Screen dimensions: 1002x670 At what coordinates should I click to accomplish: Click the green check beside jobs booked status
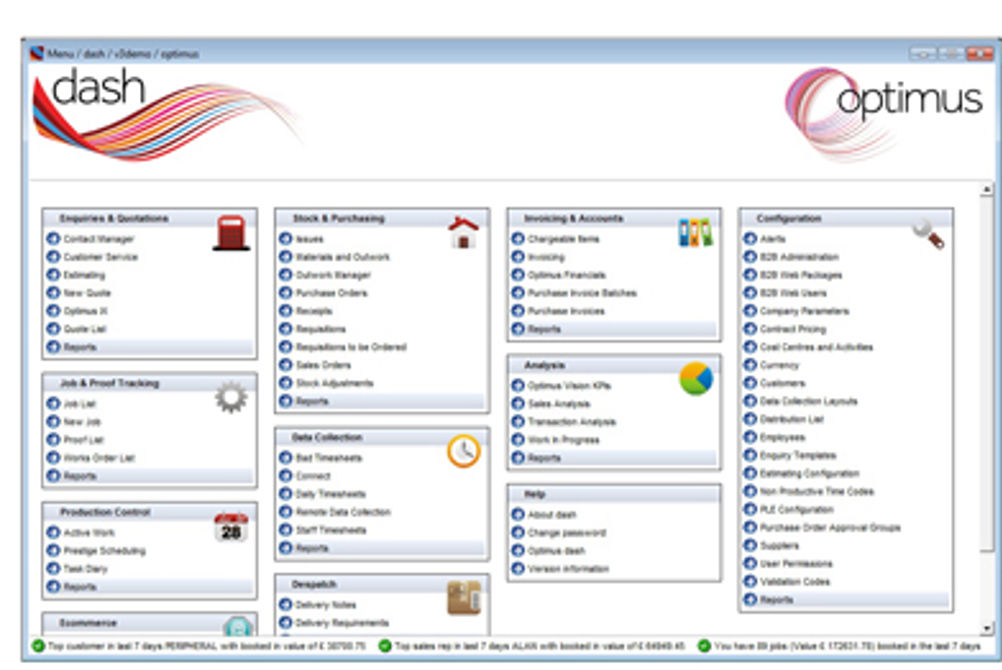coord(704,646)
